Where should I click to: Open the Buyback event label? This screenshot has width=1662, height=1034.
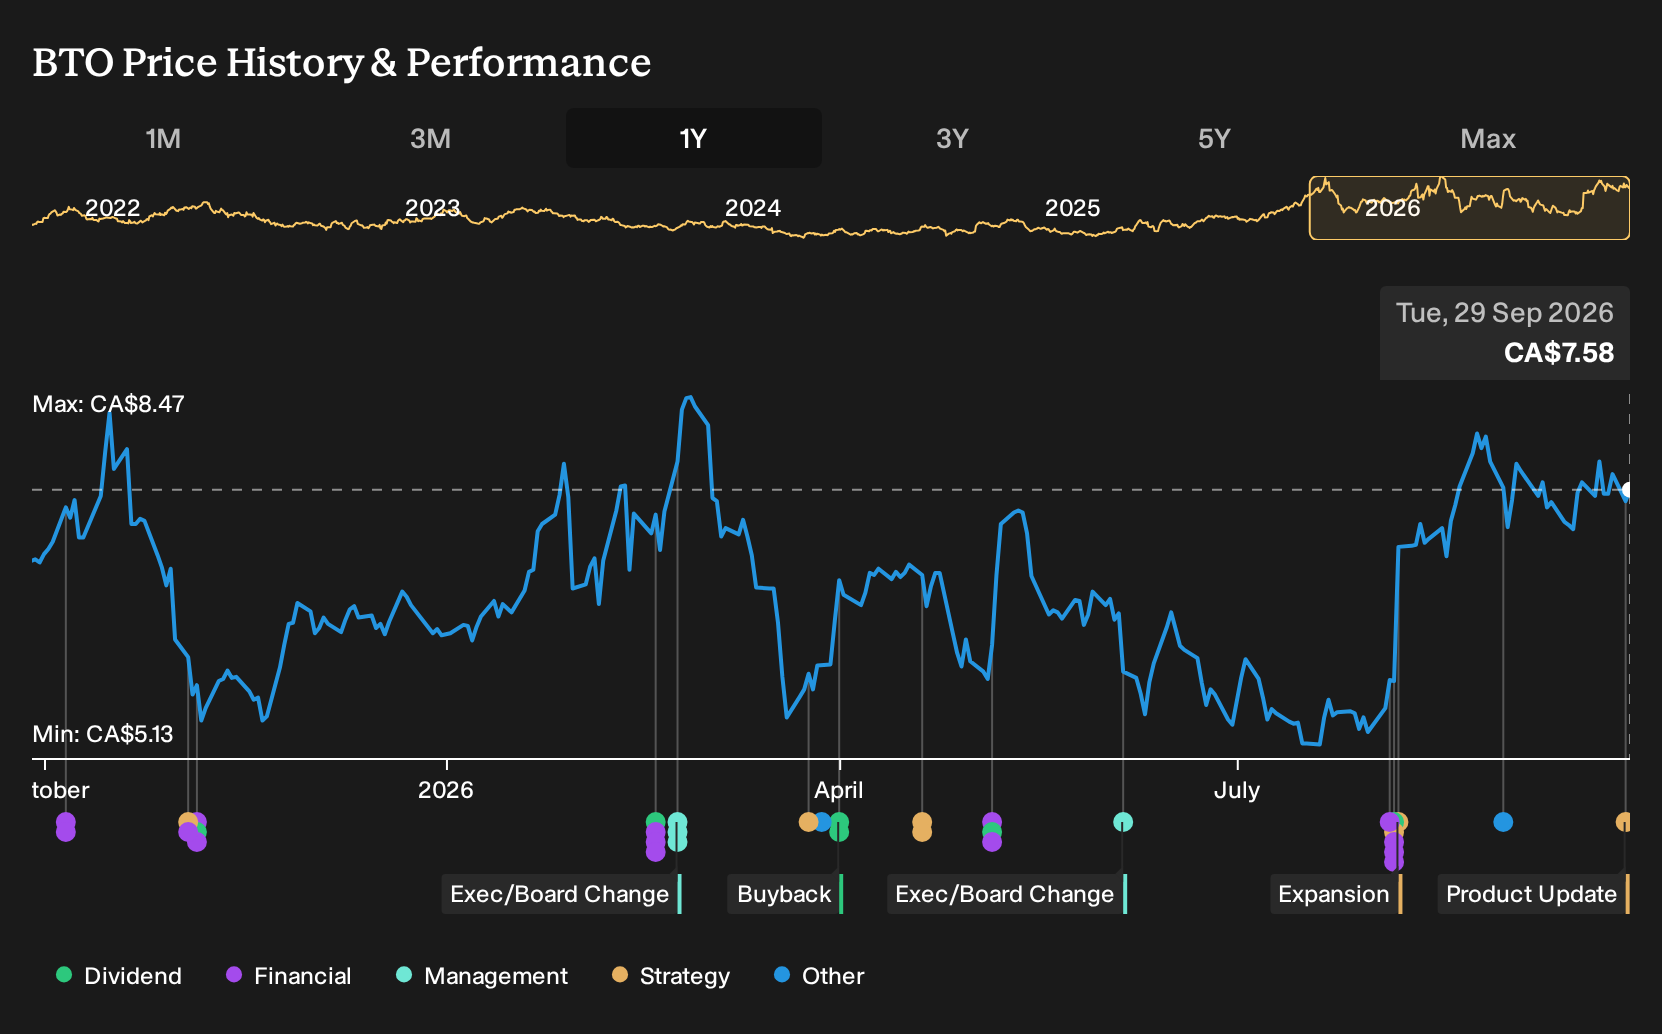point(785,894)
